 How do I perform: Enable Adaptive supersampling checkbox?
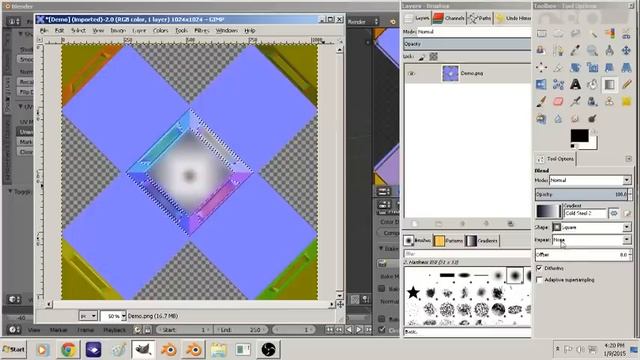[539, 280]
